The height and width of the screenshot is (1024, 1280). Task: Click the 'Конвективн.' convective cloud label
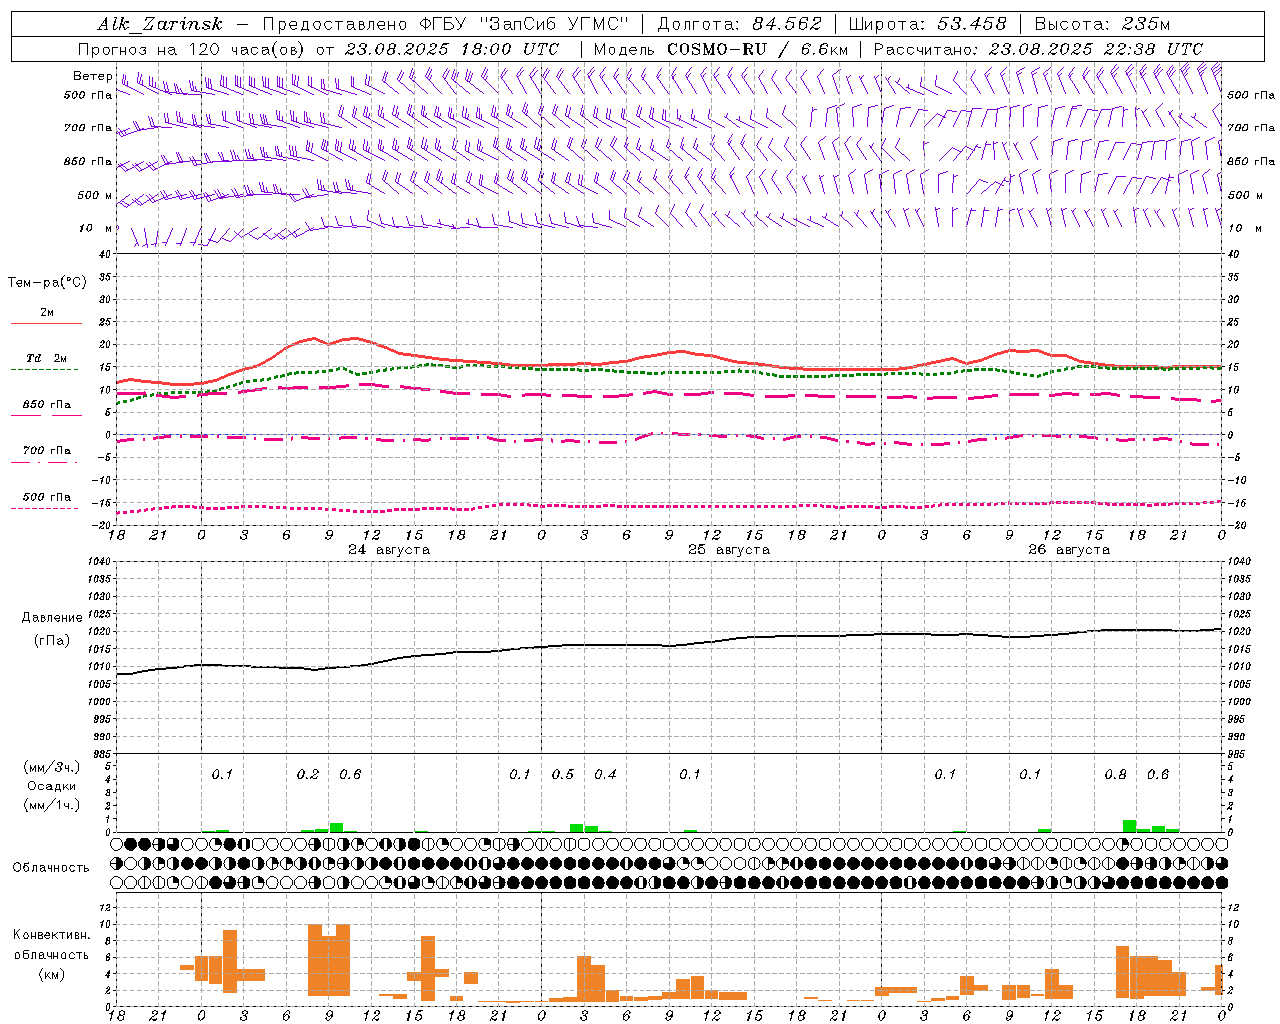pos(52,935)
